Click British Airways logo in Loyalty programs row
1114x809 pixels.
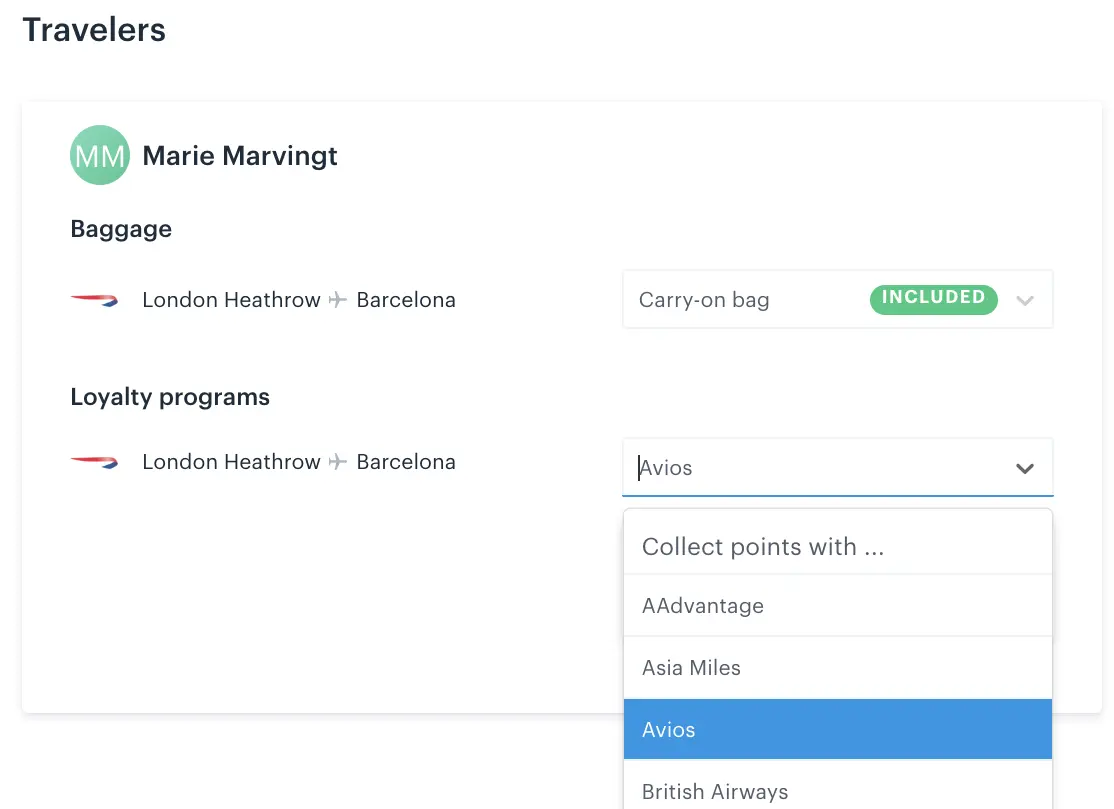click(x=94, y=462)
